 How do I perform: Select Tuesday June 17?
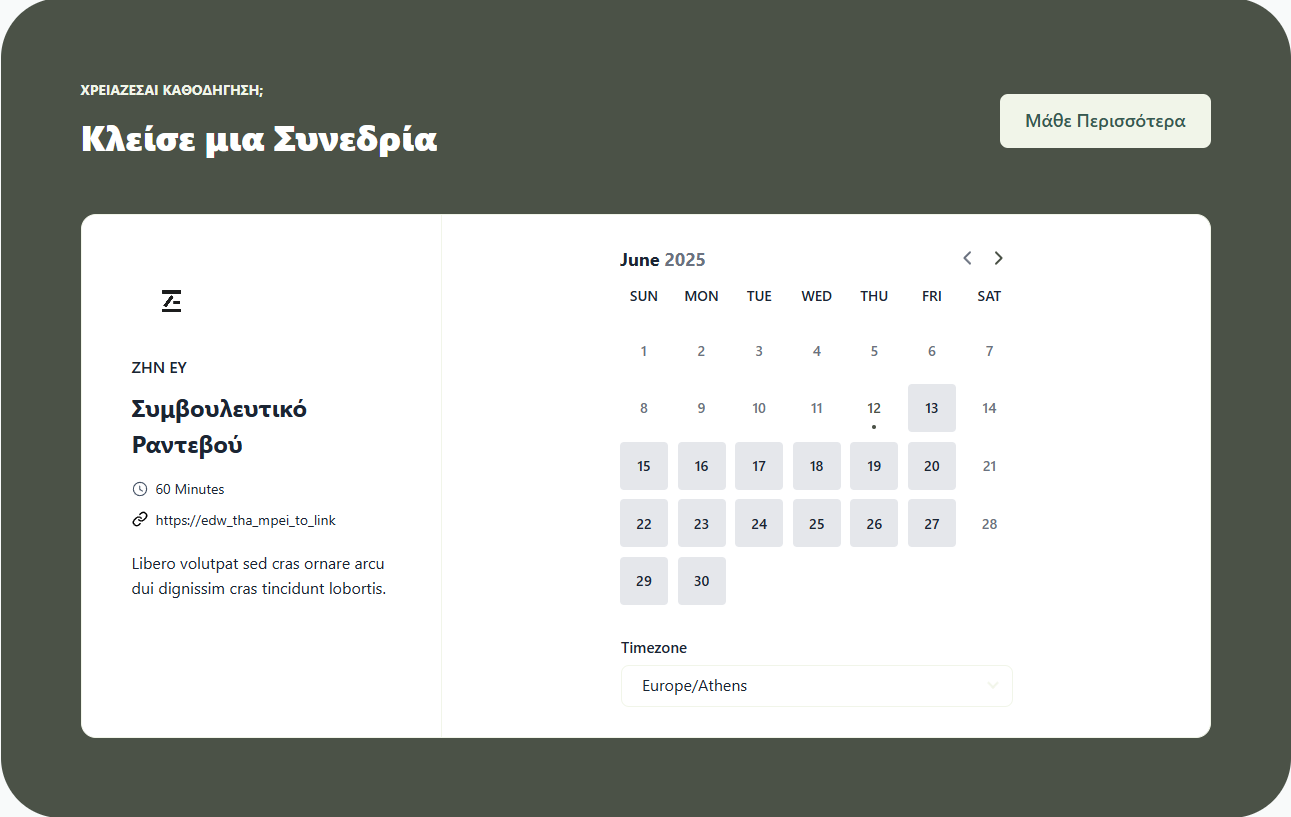pos(759,466)
